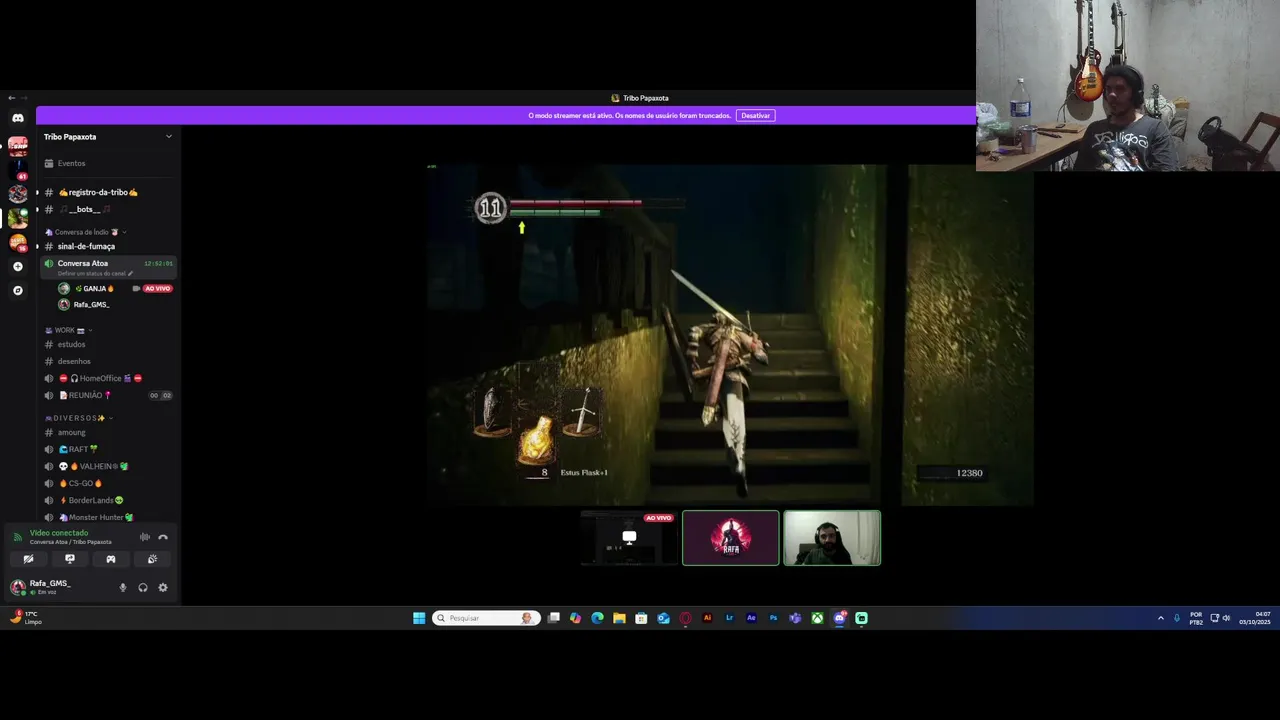Disconnect from voice with the hang-up icon
This screenshot has width=1280, height=720.
point(163,537)
